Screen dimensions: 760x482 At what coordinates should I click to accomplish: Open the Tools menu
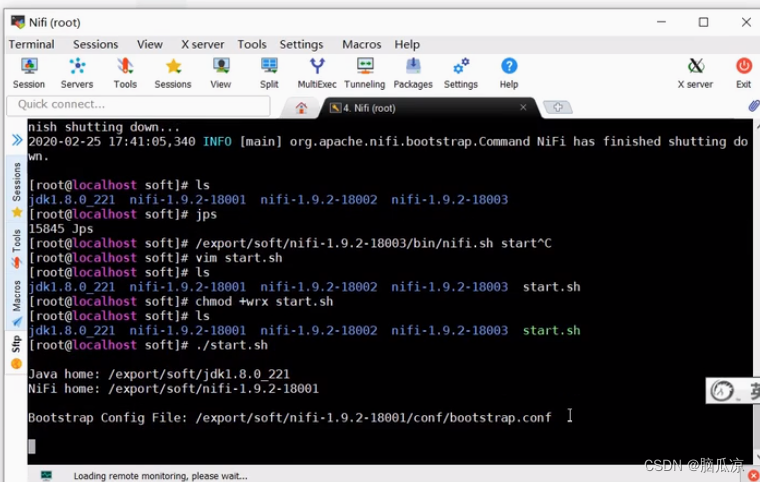point(252,44)
